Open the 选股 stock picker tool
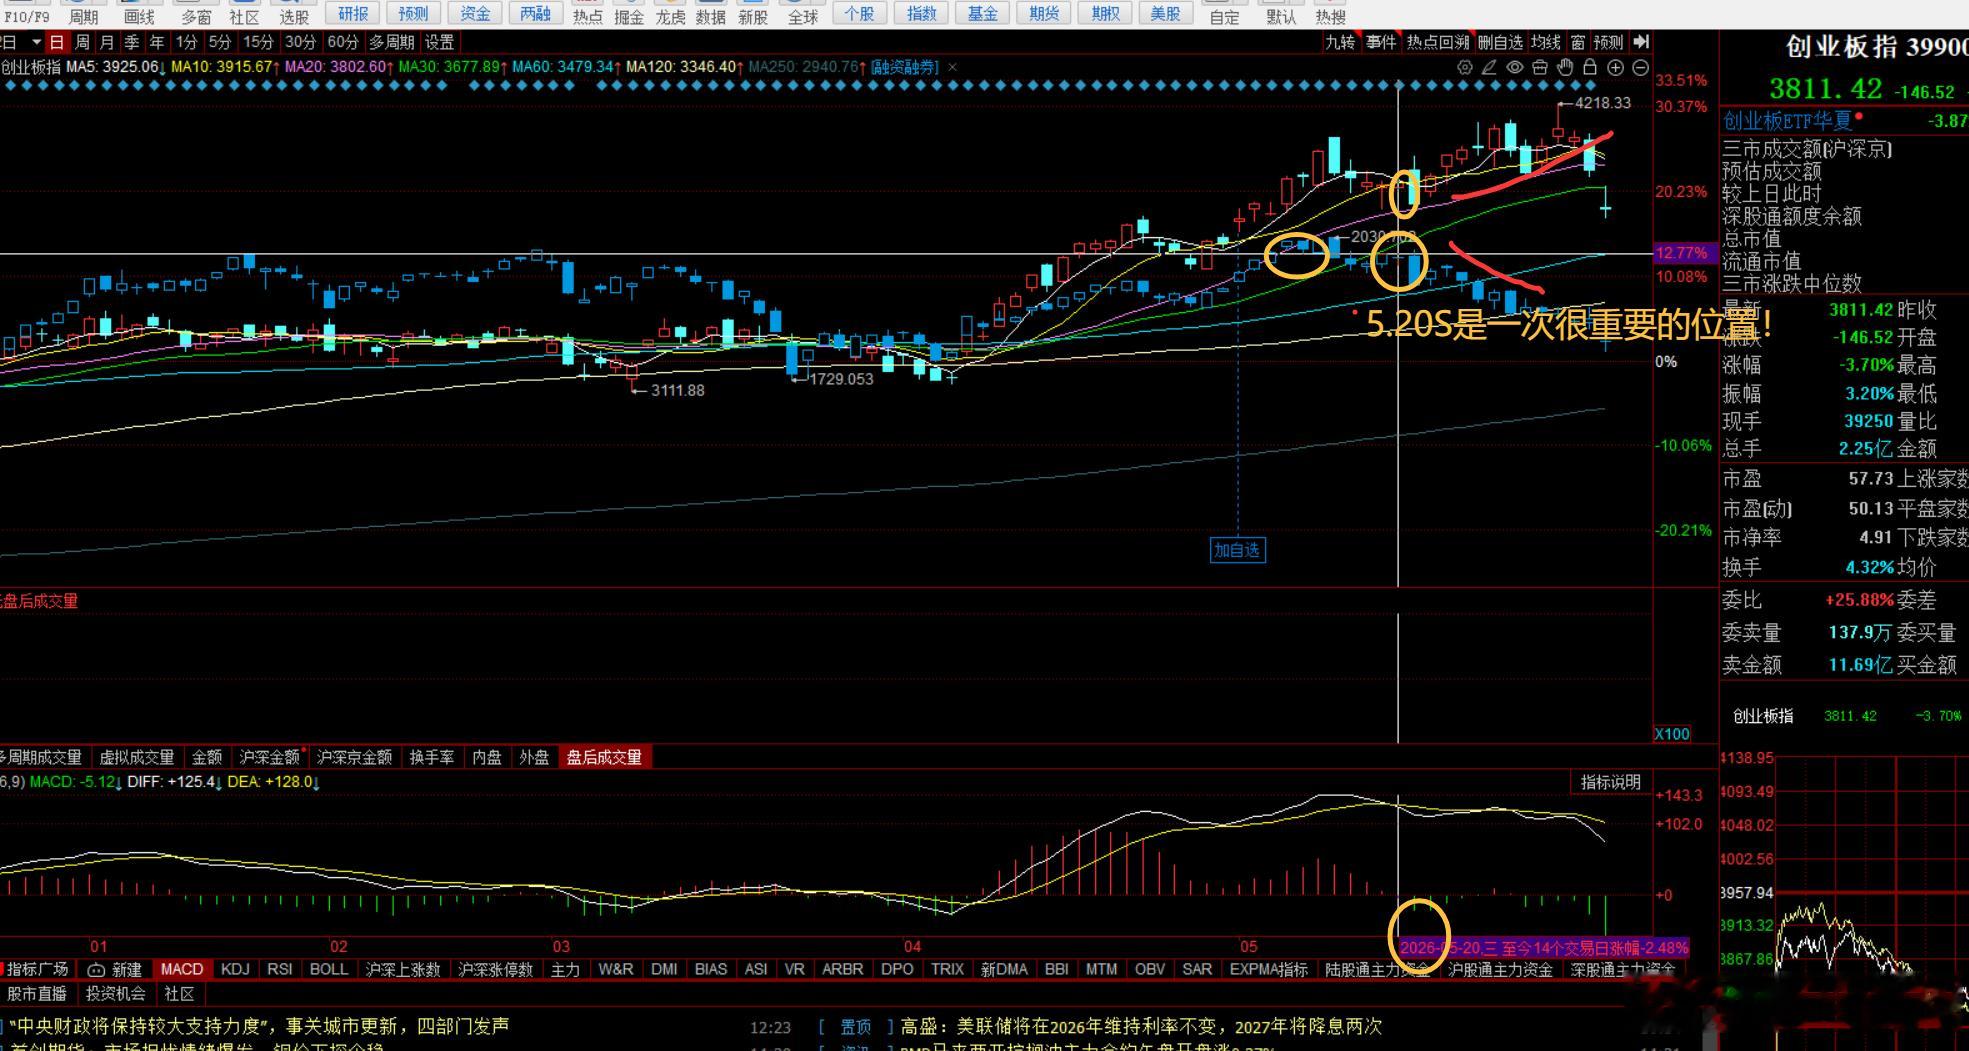The height and width of the screenshot is (1051, 1969). click(294, 15)
